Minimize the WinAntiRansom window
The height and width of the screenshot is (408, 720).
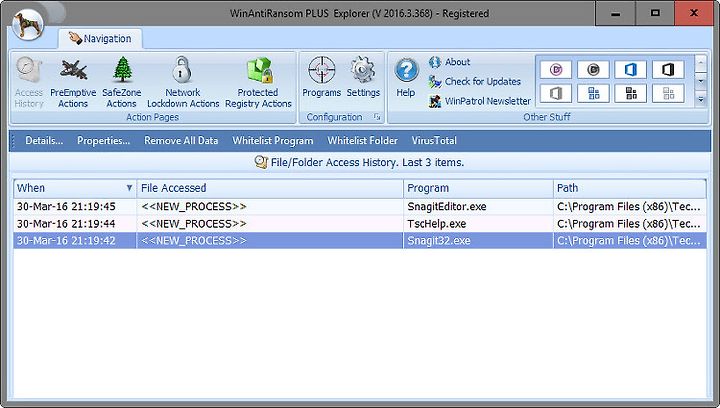click(x=615, y=13)
